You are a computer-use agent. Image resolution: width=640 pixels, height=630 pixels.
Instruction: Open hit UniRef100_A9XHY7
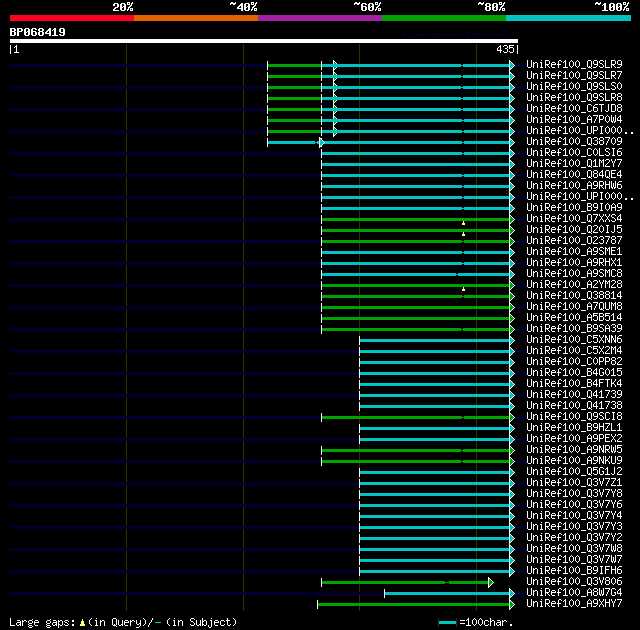574,604
